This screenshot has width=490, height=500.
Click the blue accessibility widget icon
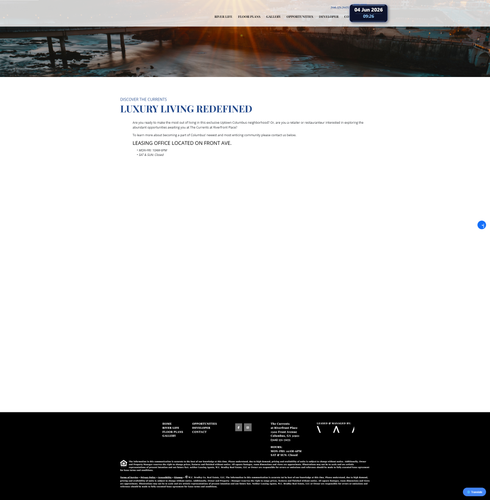tap(482, 225)
